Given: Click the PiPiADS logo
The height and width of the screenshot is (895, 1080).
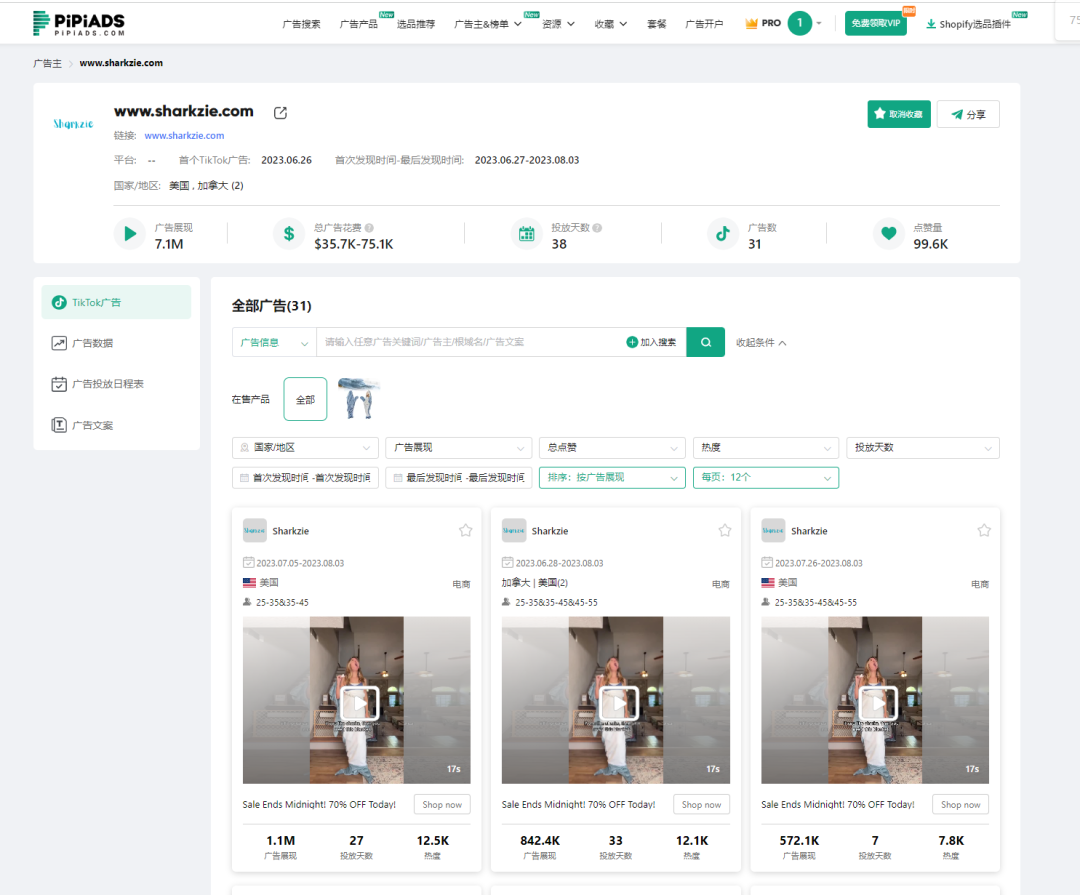Looking at the screenshot, I should click(79, 23).
